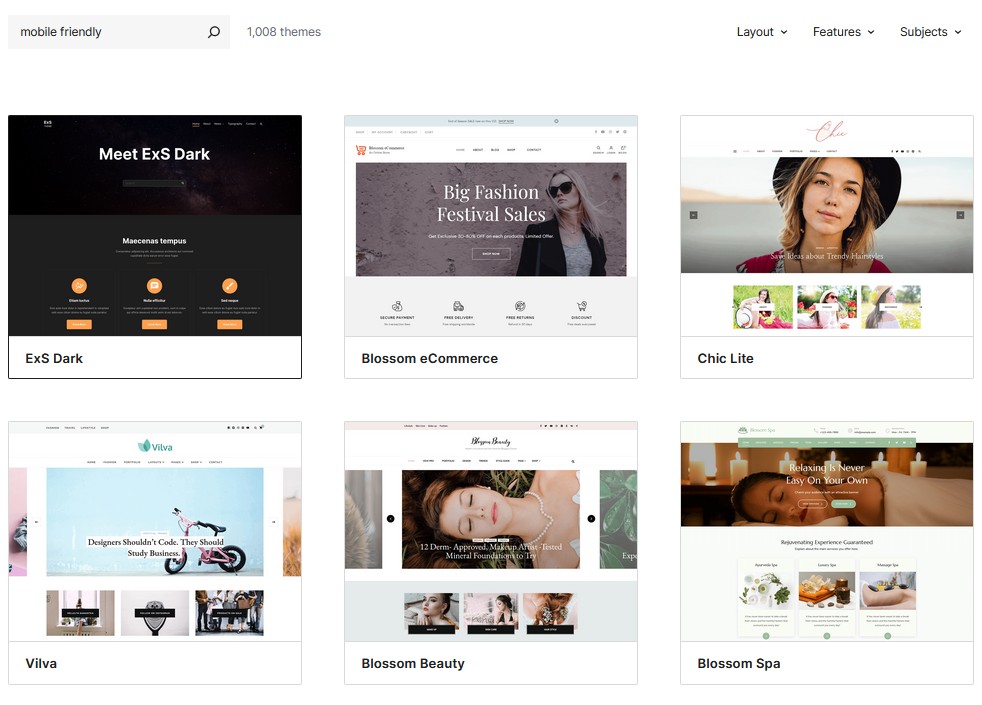Select the Vilva theme title link

click(41, 663)
